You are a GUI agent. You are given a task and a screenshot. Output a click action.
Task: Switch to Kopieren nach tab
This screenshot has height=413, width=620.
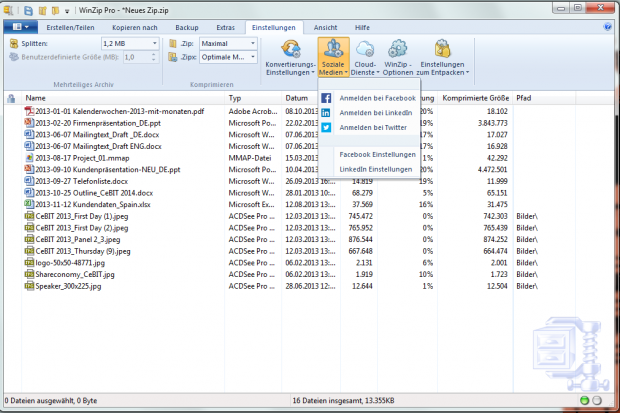[x=134, y=27]
